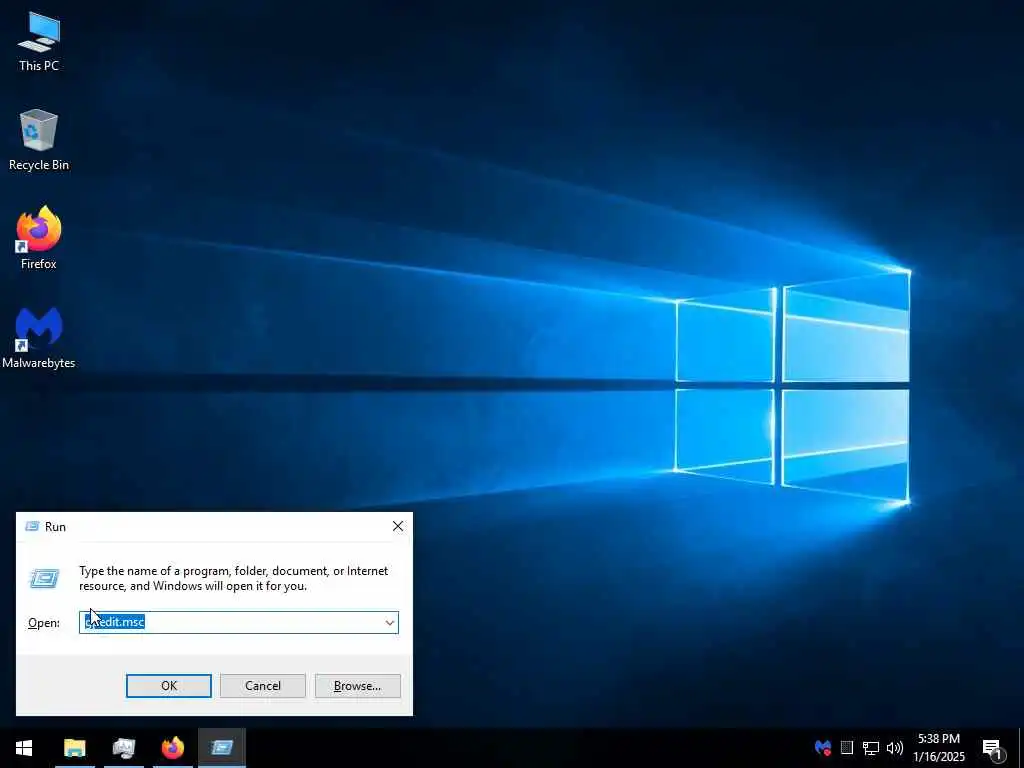Select the Run dialog taskbar button

[222, 748]
